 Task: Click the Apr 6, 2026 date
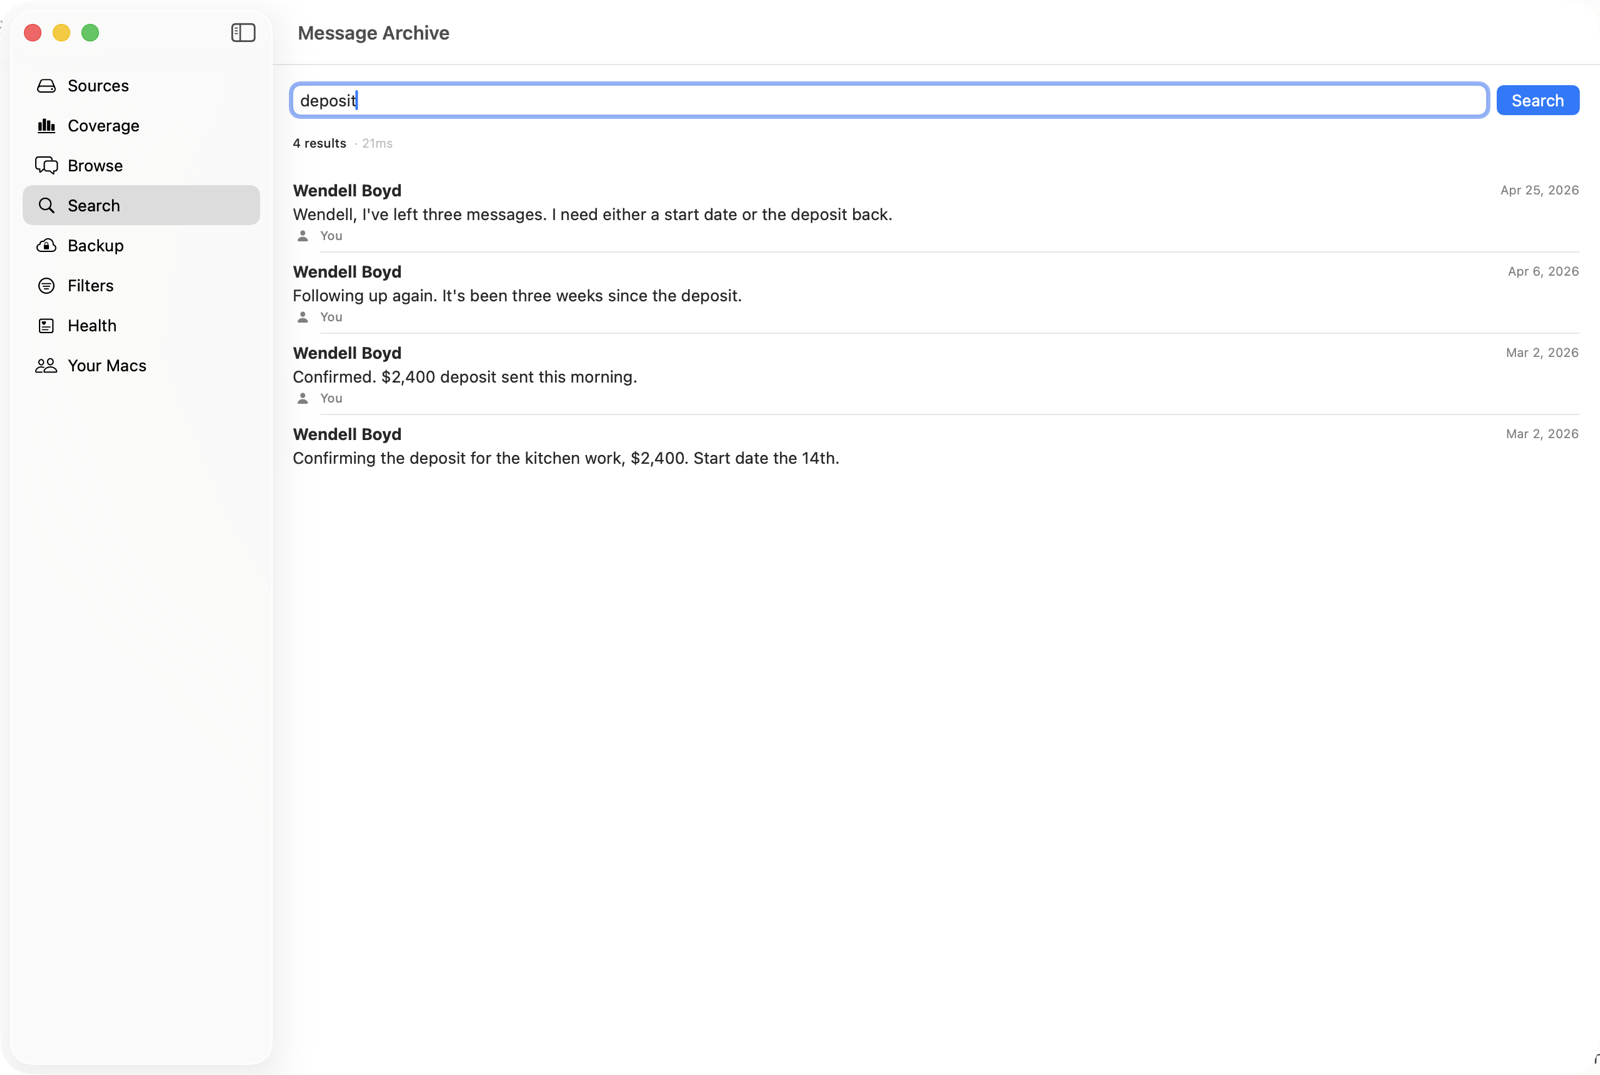point(1543,271)
